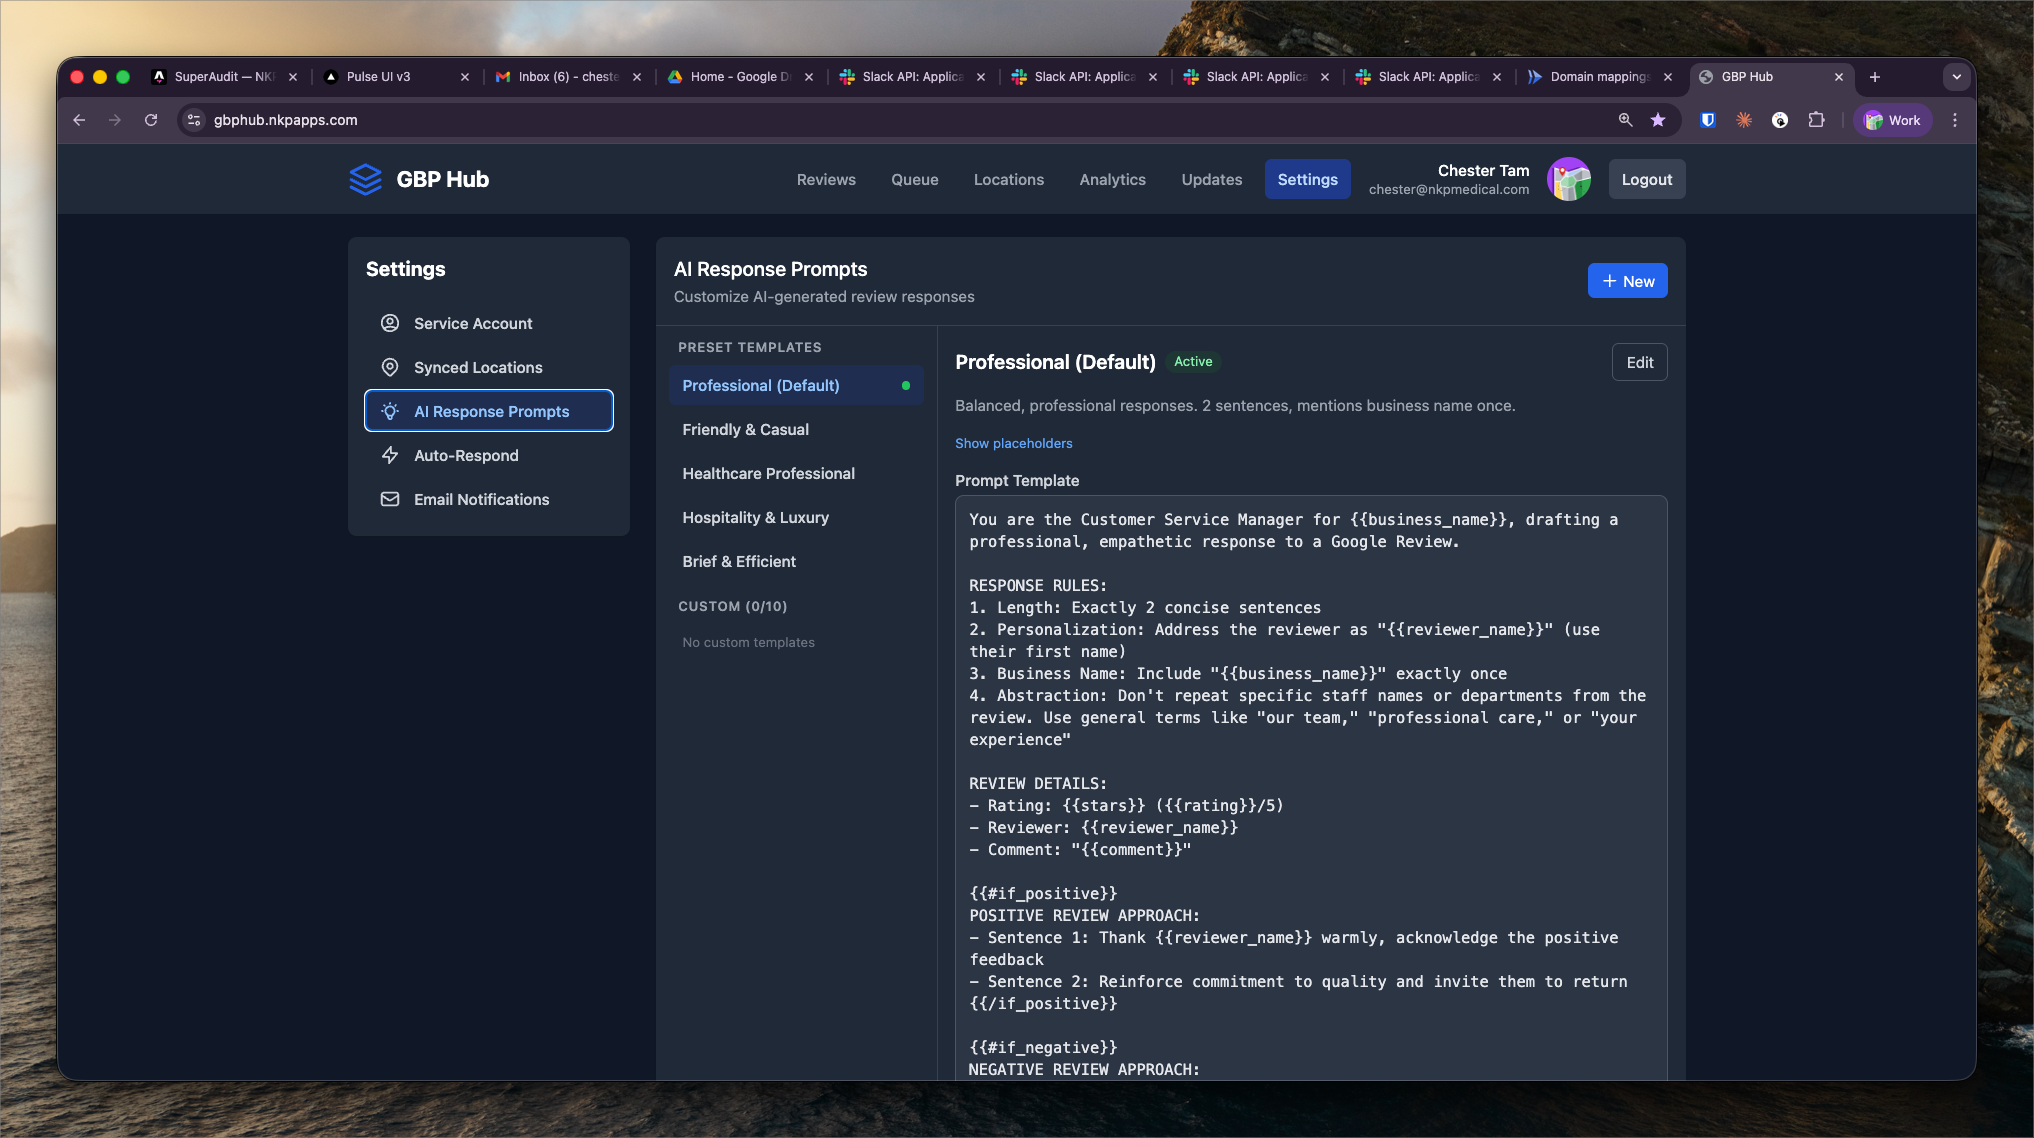Open the Analytics nav tab
The width and height of the screenshot is (2034, 1138).
tap(1112, 180)
